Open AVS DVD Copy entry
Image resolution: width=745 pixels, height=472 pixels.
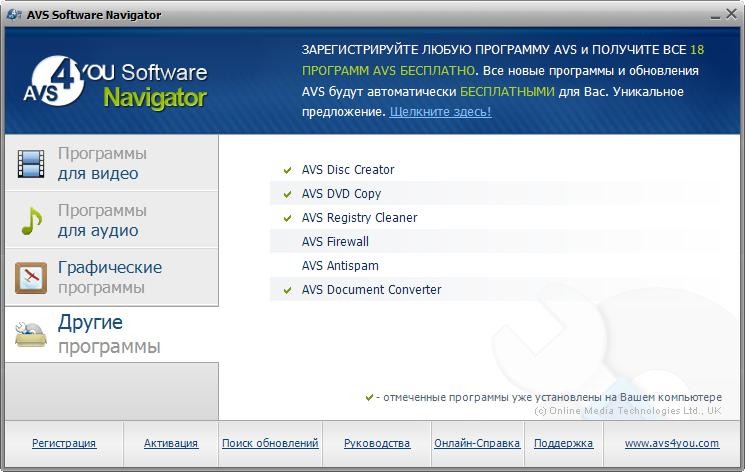(x=341, y=194)
